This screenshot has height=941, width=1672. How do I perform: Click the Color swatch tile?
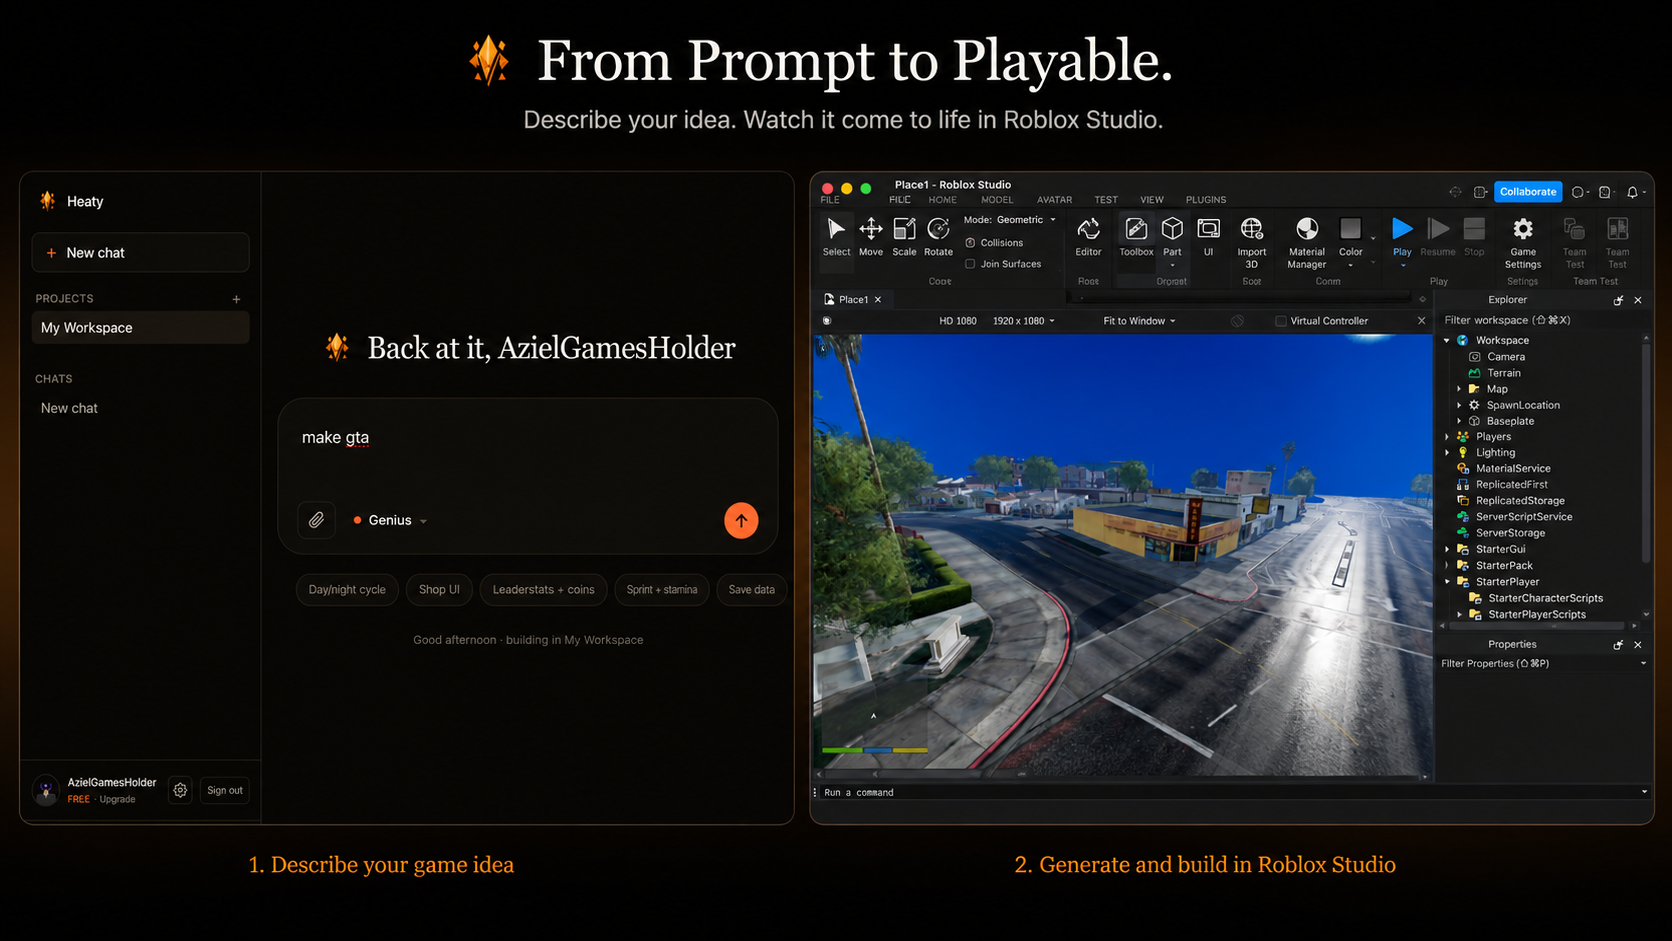(1350, 229)
